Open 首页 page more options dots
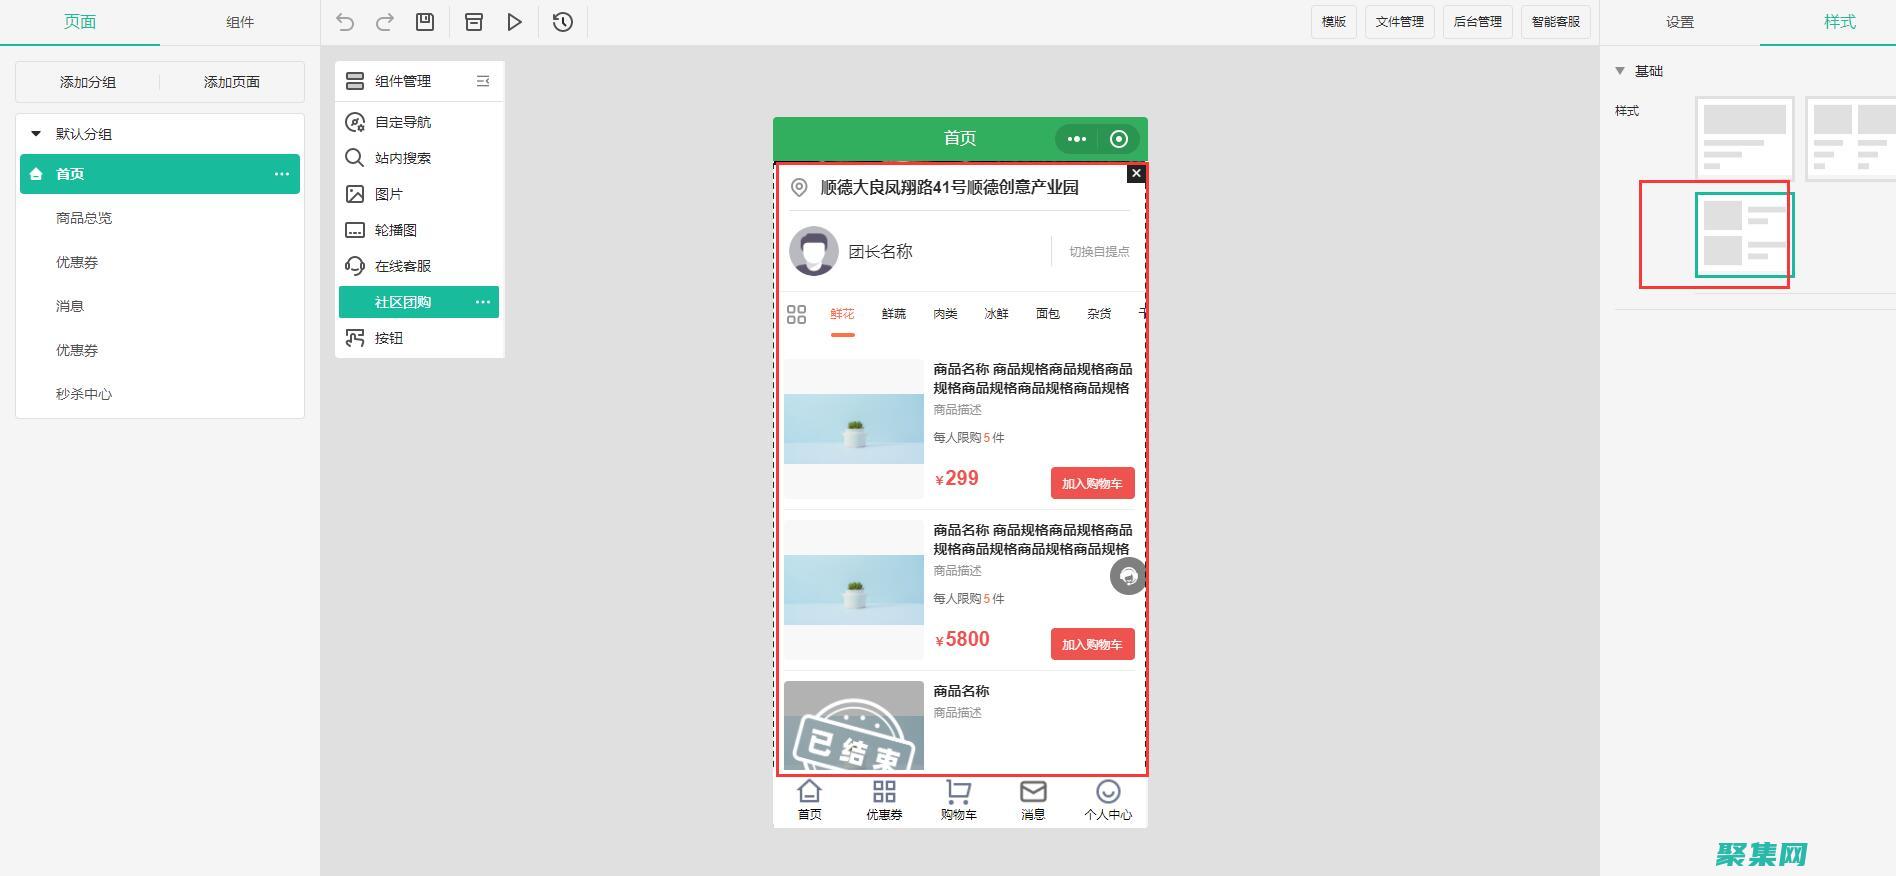Screen dimensions: 1896x876 pyautogui.click(x=282, y=174)
